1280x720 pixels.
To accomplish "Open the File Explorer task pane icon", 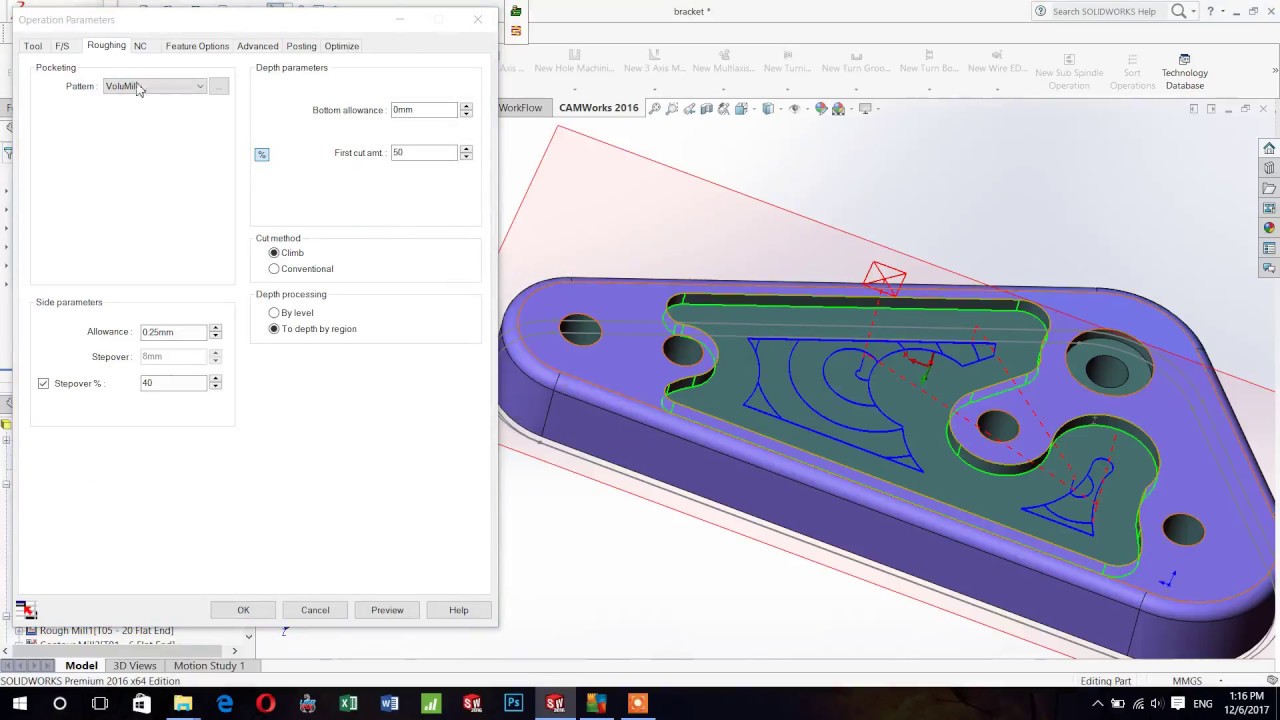I will (1269, 188).
